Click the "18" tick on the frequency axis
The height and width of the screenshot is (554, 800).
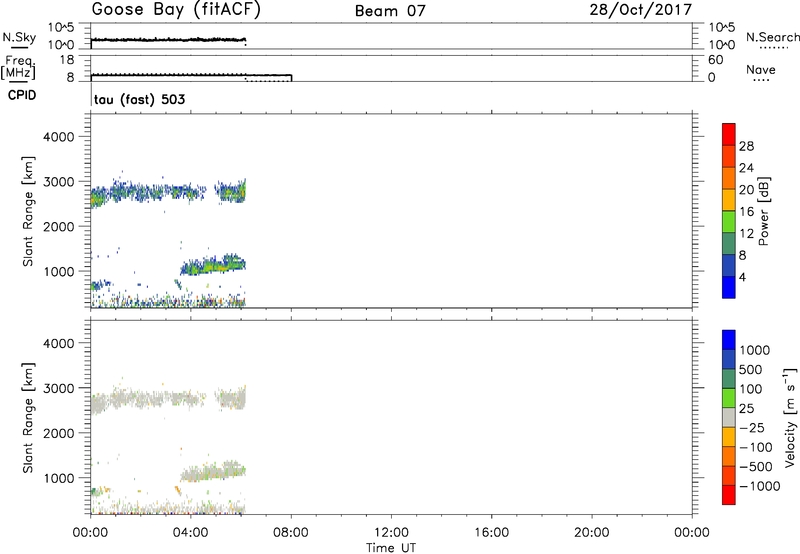(67, 60)
